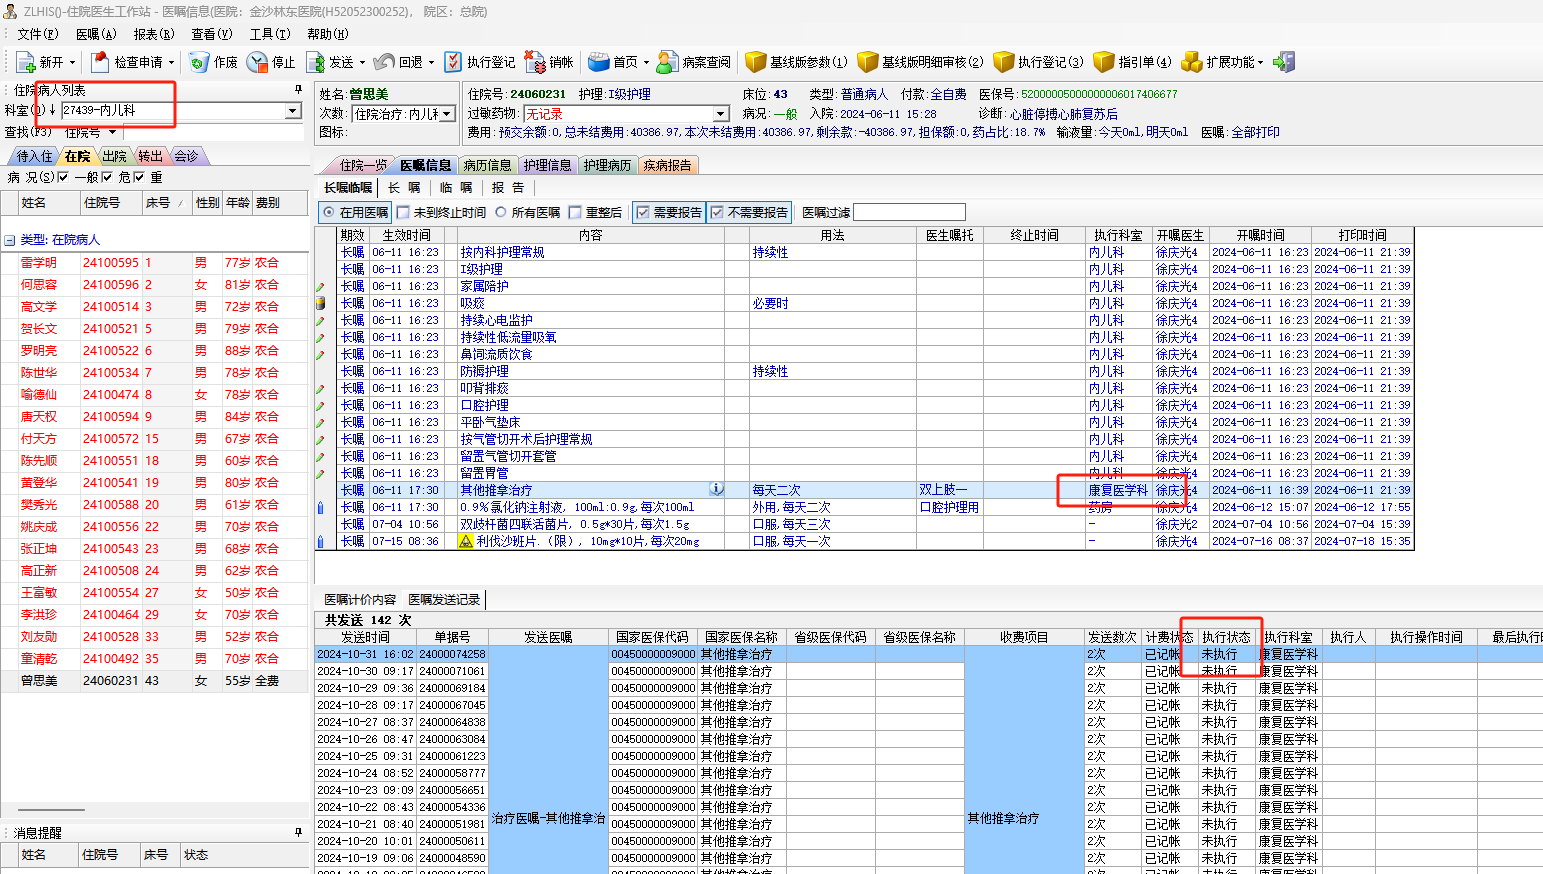Open the 扩展功能 dropdown arrow
This screenshot has width=1543, height=874.
[x=1261, y=62]
